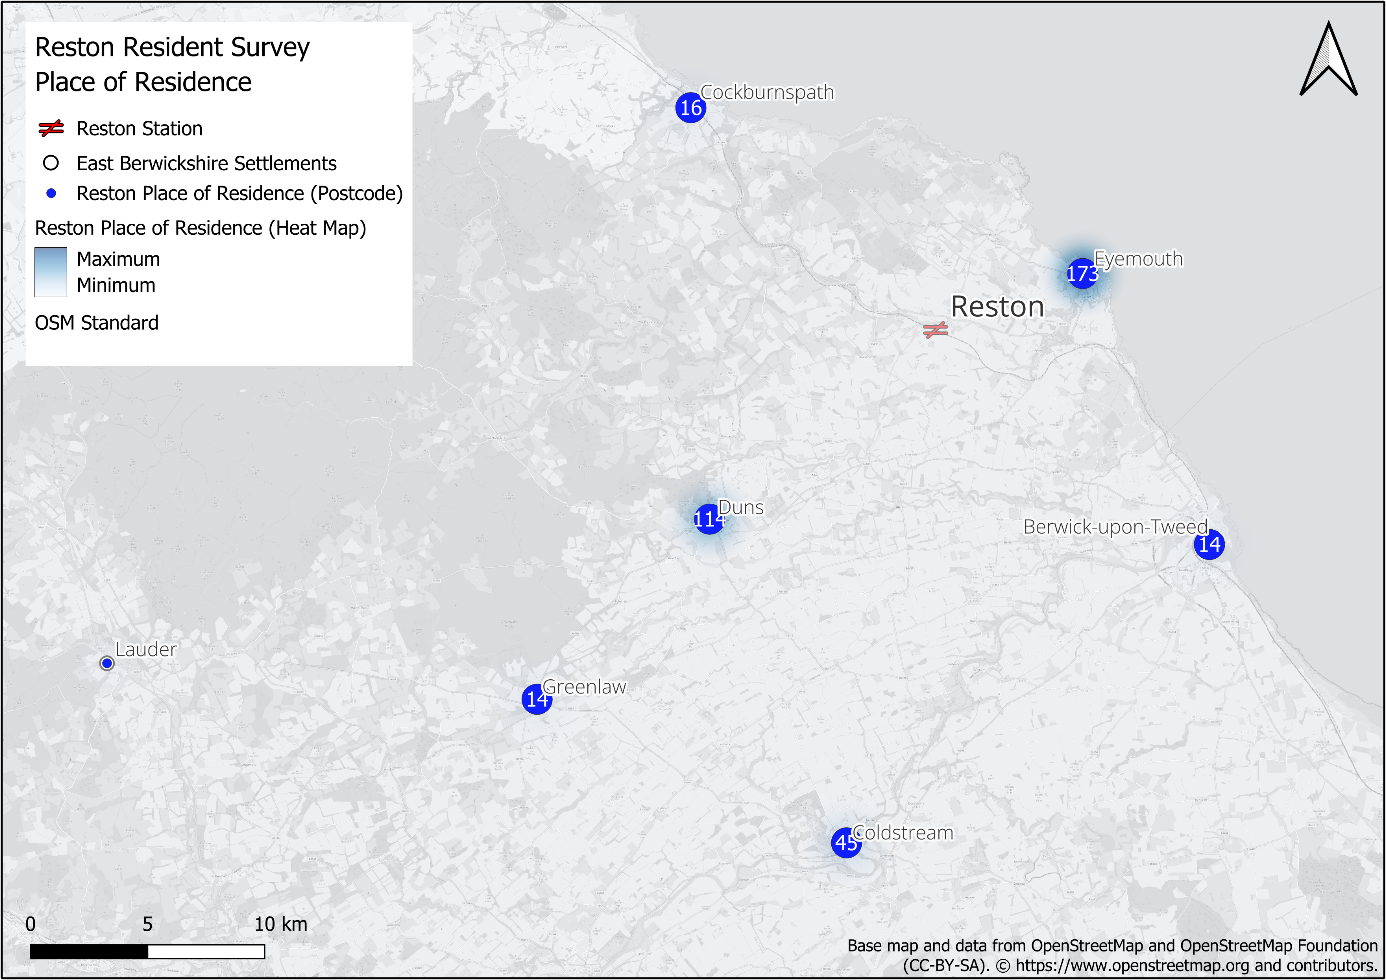Click the 'Duns' town label
The height and width of the screenshot is (980, 1386).
coord(741,507)
